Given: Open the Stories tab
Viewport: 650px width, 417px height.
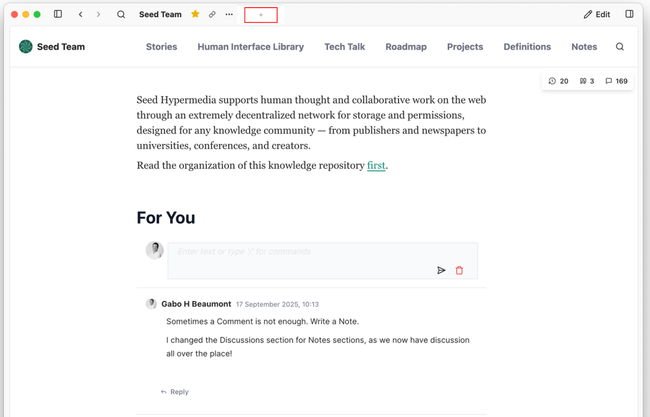Looking at the screenshot, I should click(161, 47).
